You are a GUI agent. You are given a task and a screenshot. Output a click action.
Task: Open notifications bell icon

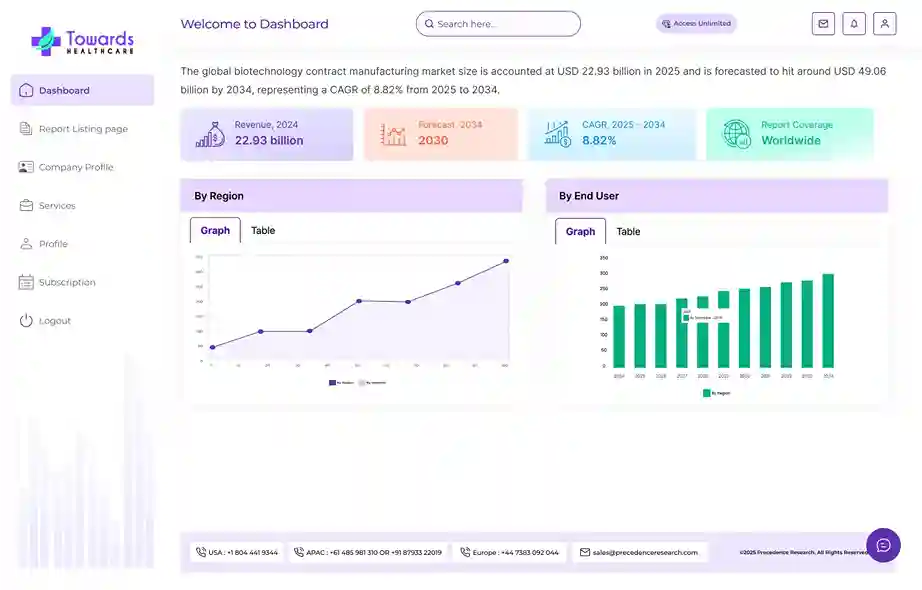coord(854,24)
